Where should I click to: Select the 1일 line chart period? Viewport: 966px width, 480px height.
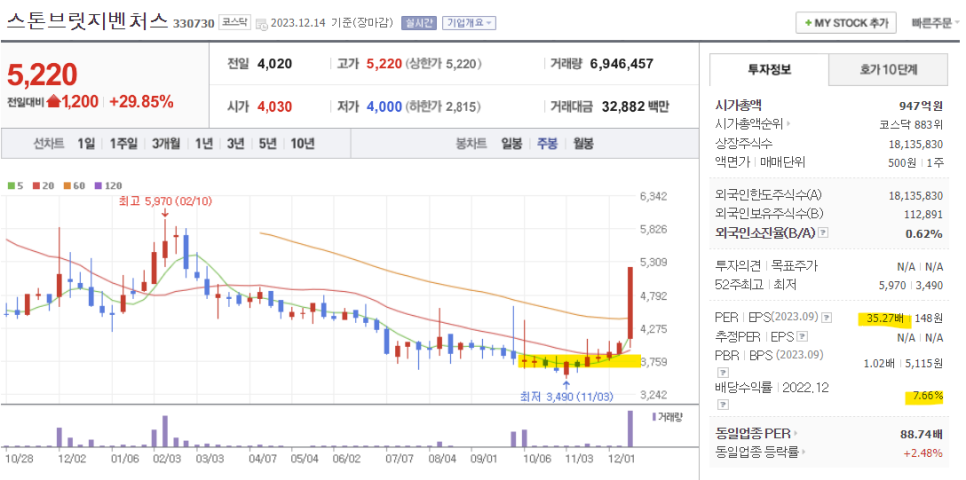[x=86, y=144]
